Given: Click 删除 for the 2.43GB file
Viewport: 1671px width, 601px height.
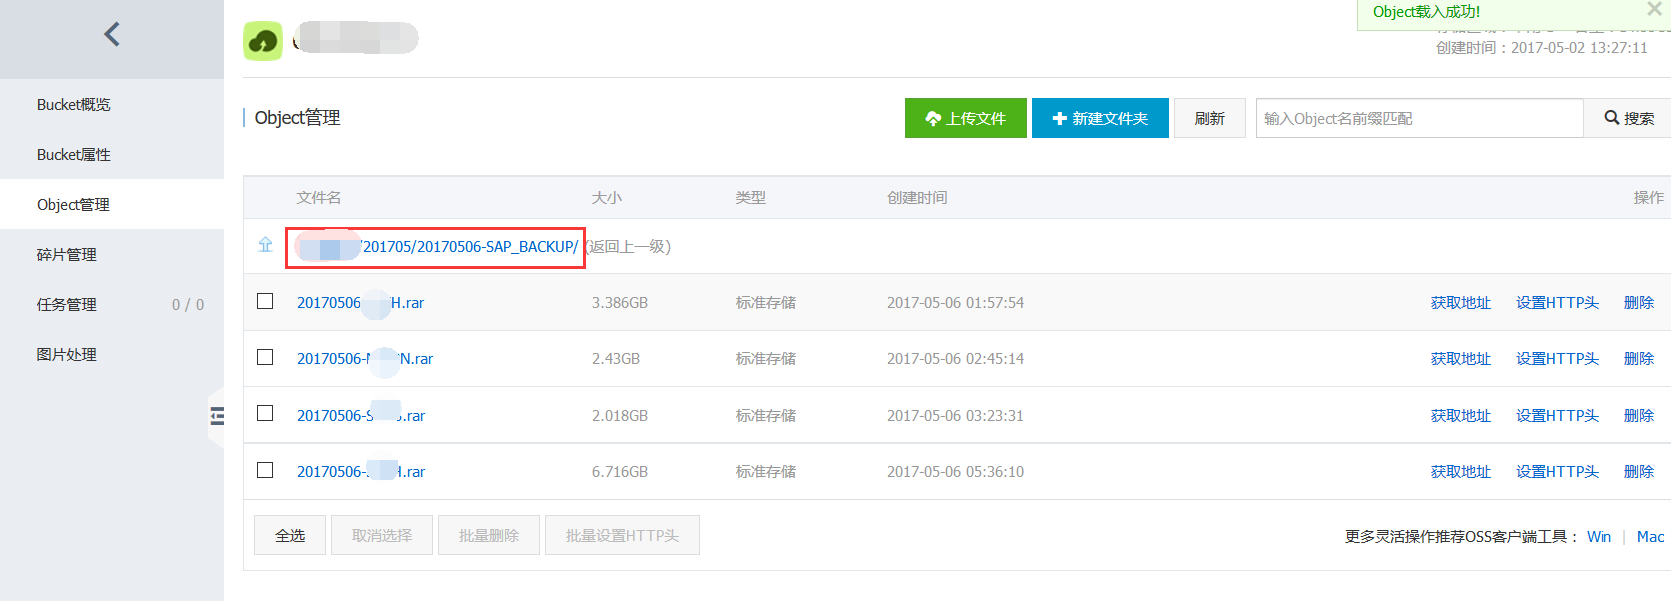Looking at the screenshot, I should point(1638,359).
